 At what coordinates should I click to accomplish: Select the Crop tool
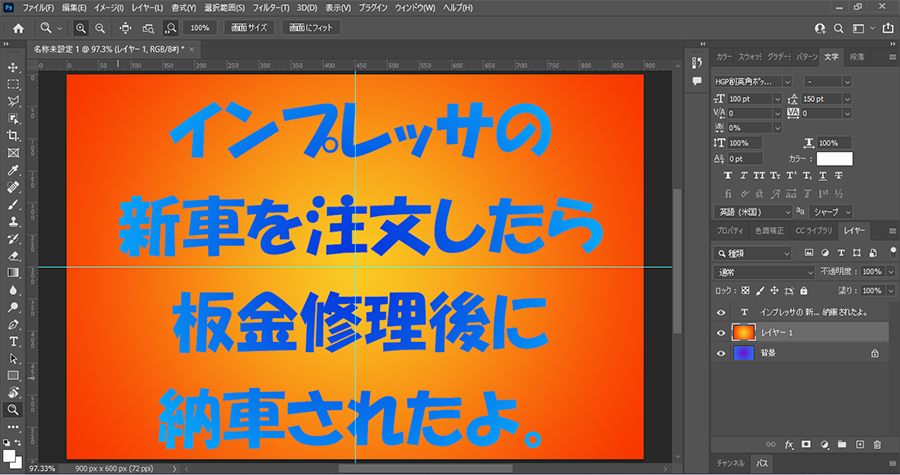[13, 135]
